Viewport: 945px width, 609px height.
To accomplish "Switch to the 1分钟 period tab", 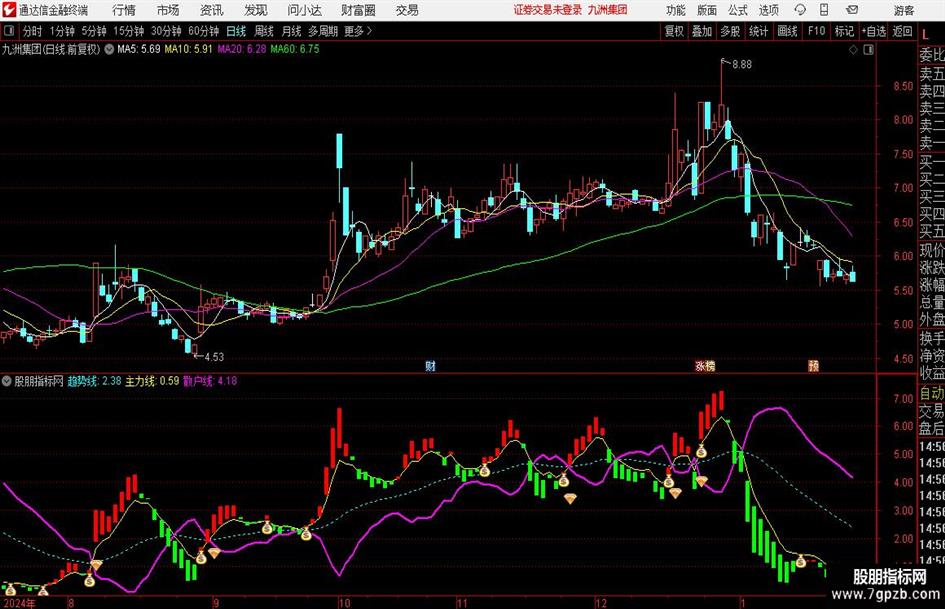I will [62, 31].
